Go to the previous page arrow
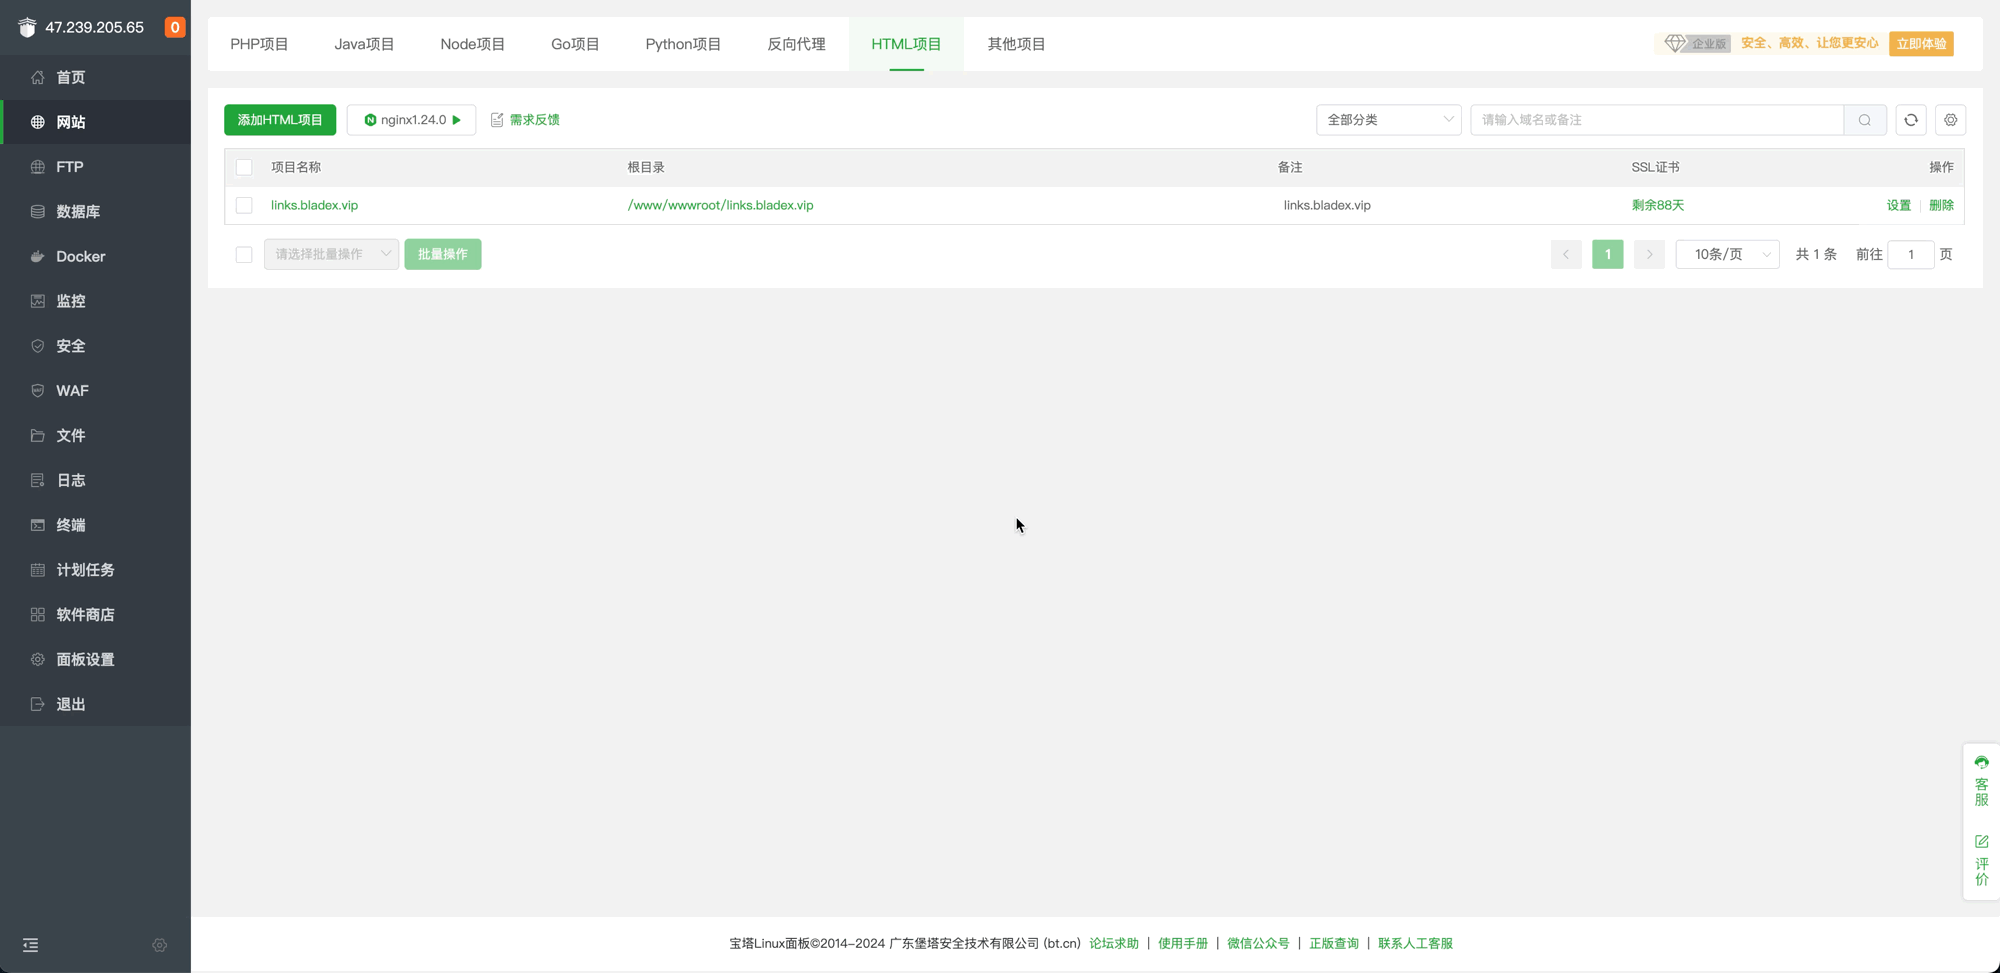Viewport: 2000px width, 973px height. coord(1566,254)
